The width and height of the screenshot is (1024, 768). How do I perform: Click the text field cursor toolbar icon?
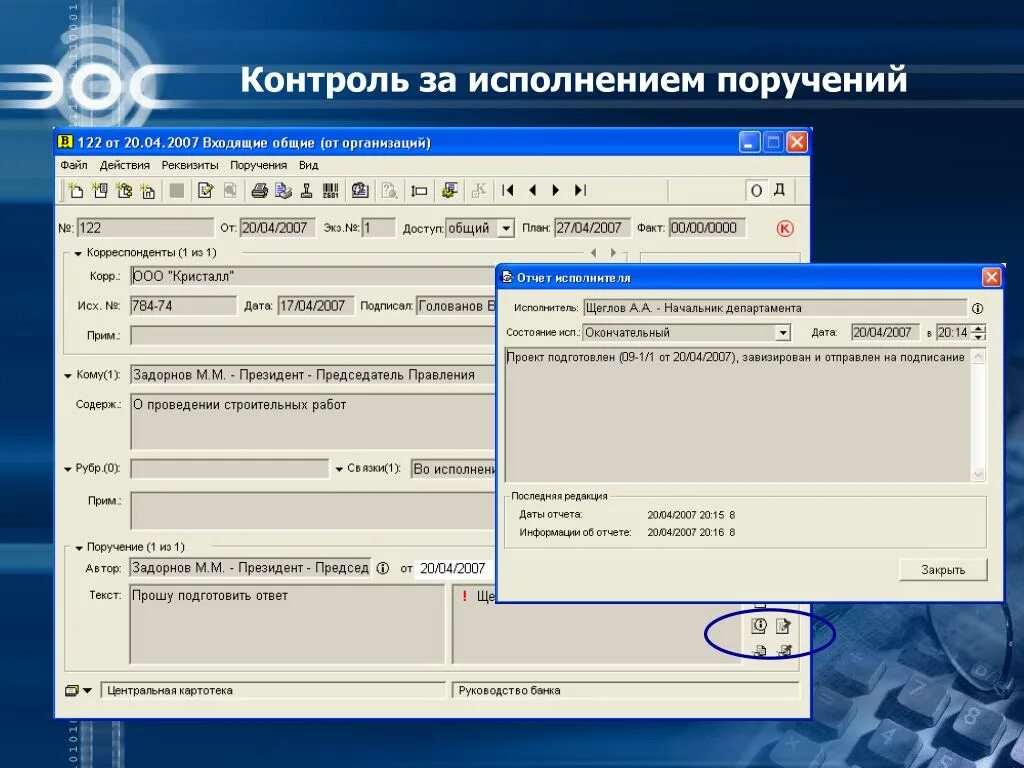click(419, 191)
